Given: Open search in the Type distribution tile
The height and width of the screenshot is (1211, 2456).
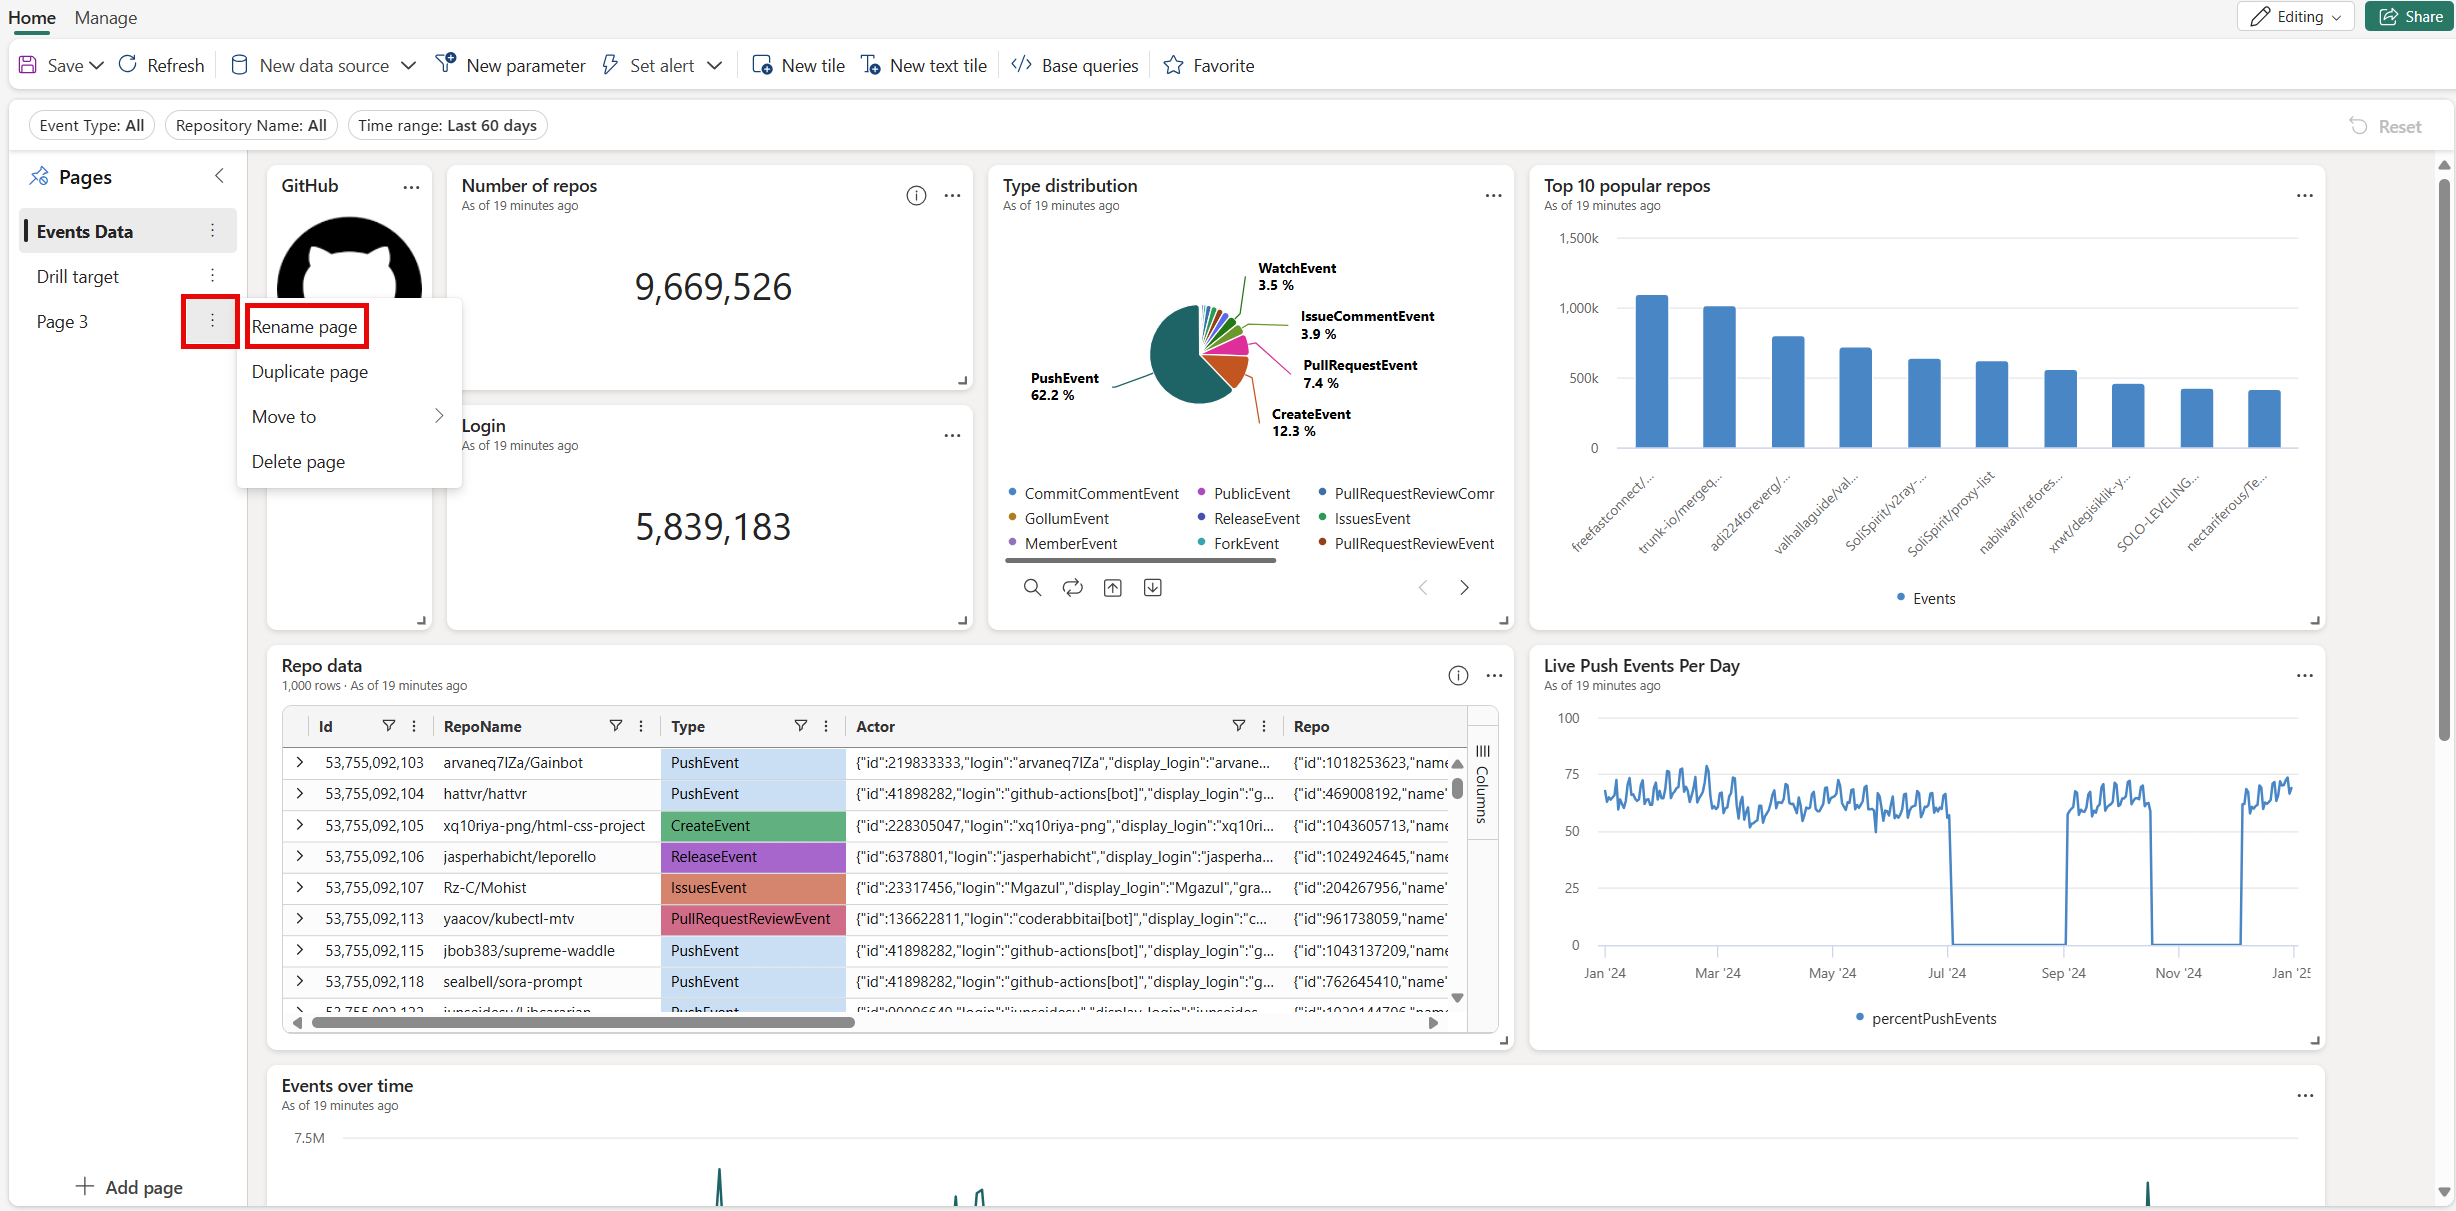Looking at the screenshot, I should coord(1032,587).
